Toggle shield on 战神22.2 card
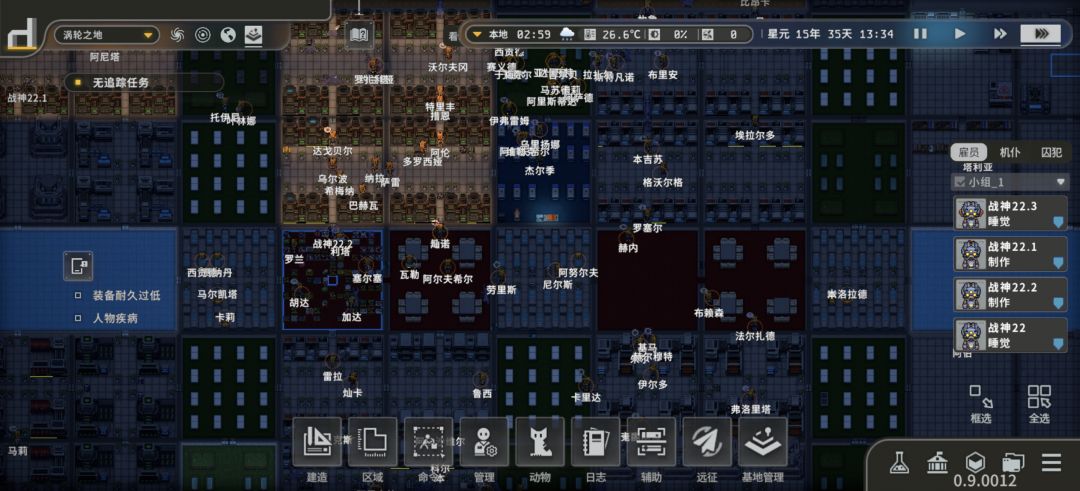1080x491 pixels. coord(1058,302)
